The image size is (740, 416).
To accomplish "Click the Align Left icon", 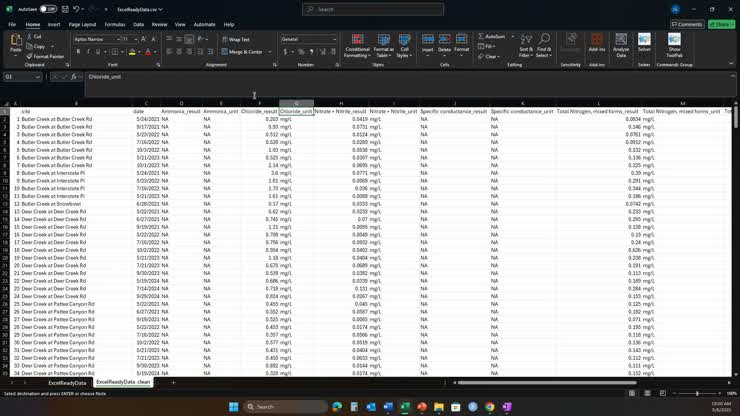I will [169, 51].
